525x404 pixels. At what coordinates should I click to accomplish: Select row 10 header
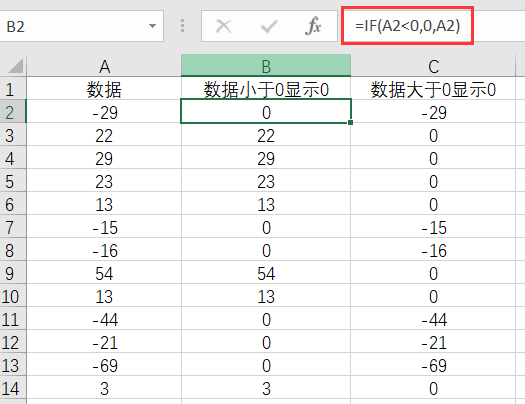[x=13, y=296]
